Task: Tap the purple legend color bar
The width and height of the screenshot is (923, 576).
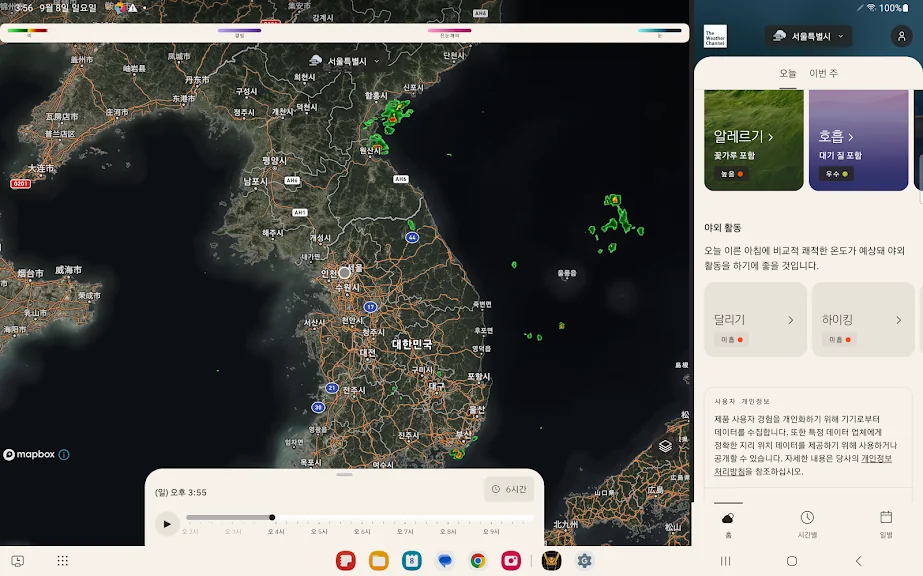Action: [x=239, y=30]
